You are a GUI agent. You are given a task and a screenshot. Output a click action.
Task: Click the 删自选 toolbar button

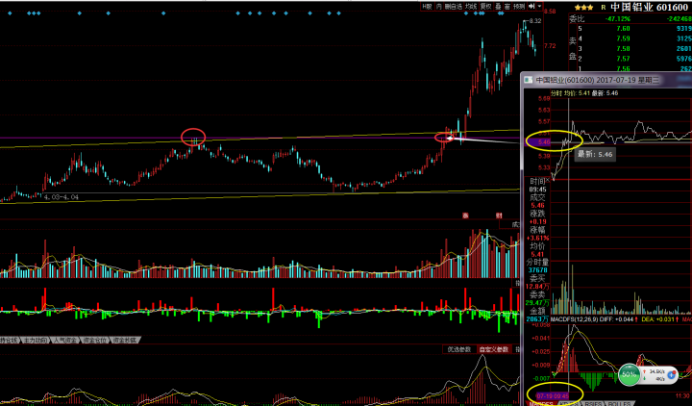452,7
